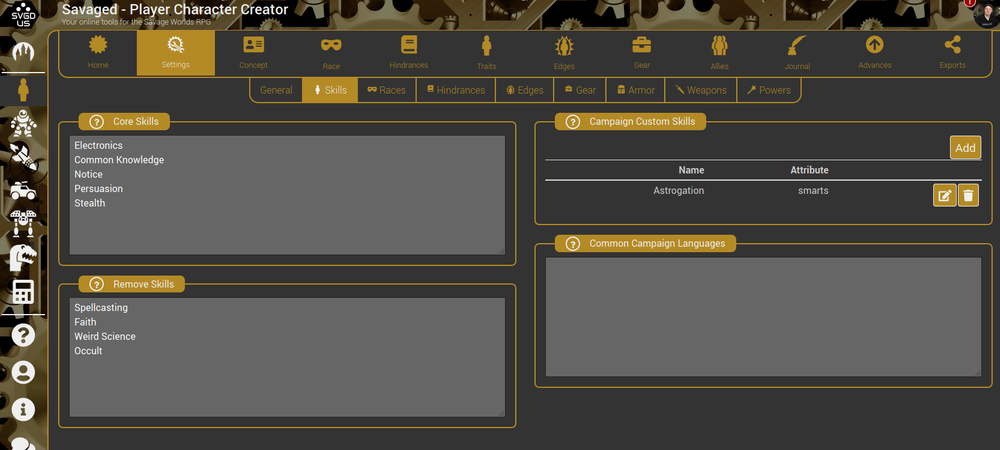1000x450 pixels.
Task: Click the Name column header
Action: [691, 170]
